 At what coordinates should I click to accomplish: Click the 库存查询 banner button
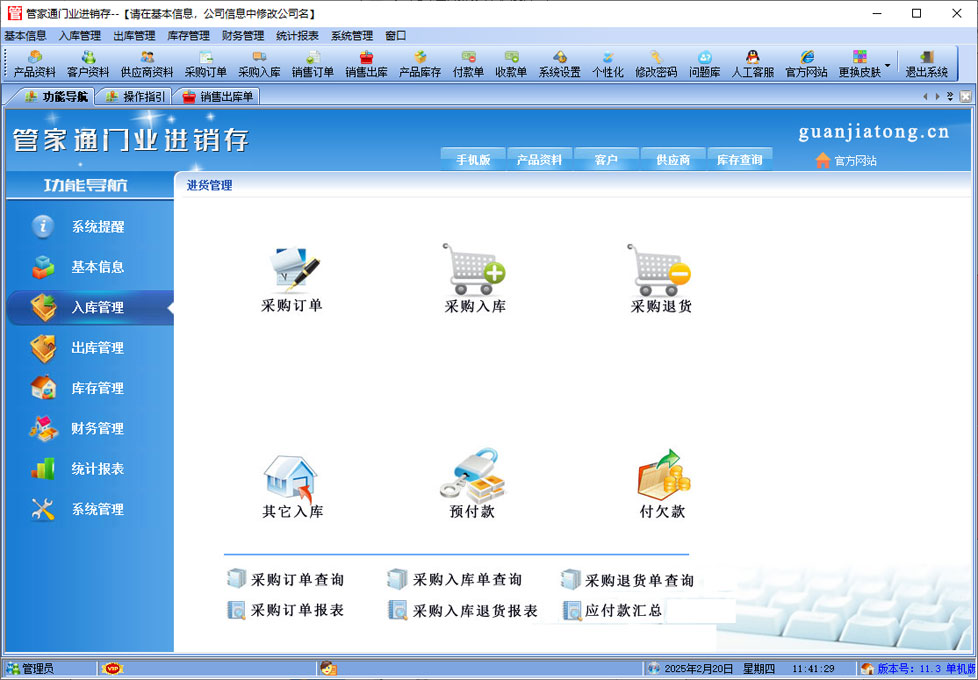(739, 160)
